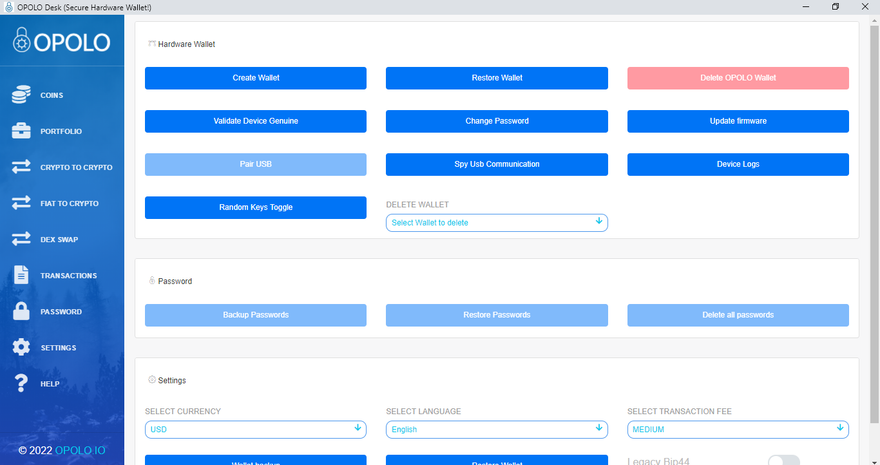Open Portfolio via the briefcase icon

point(21,131)
